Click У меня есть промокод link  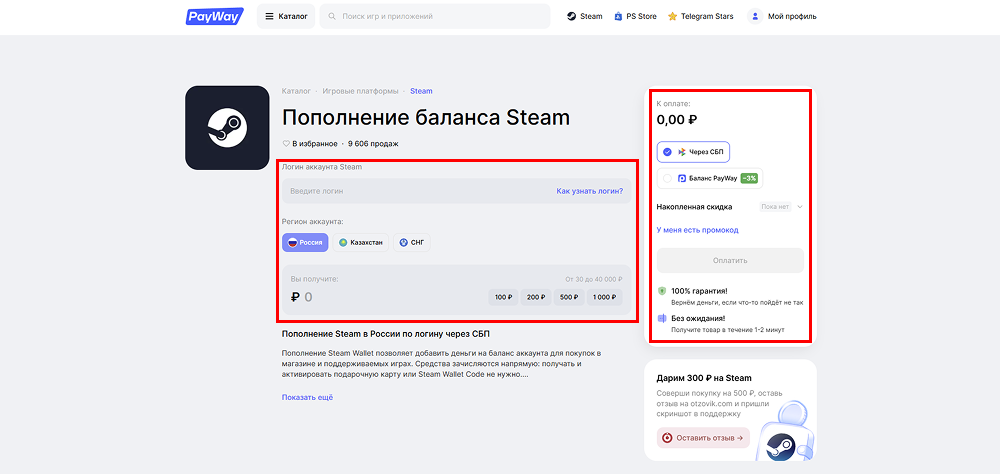[698, 230]
